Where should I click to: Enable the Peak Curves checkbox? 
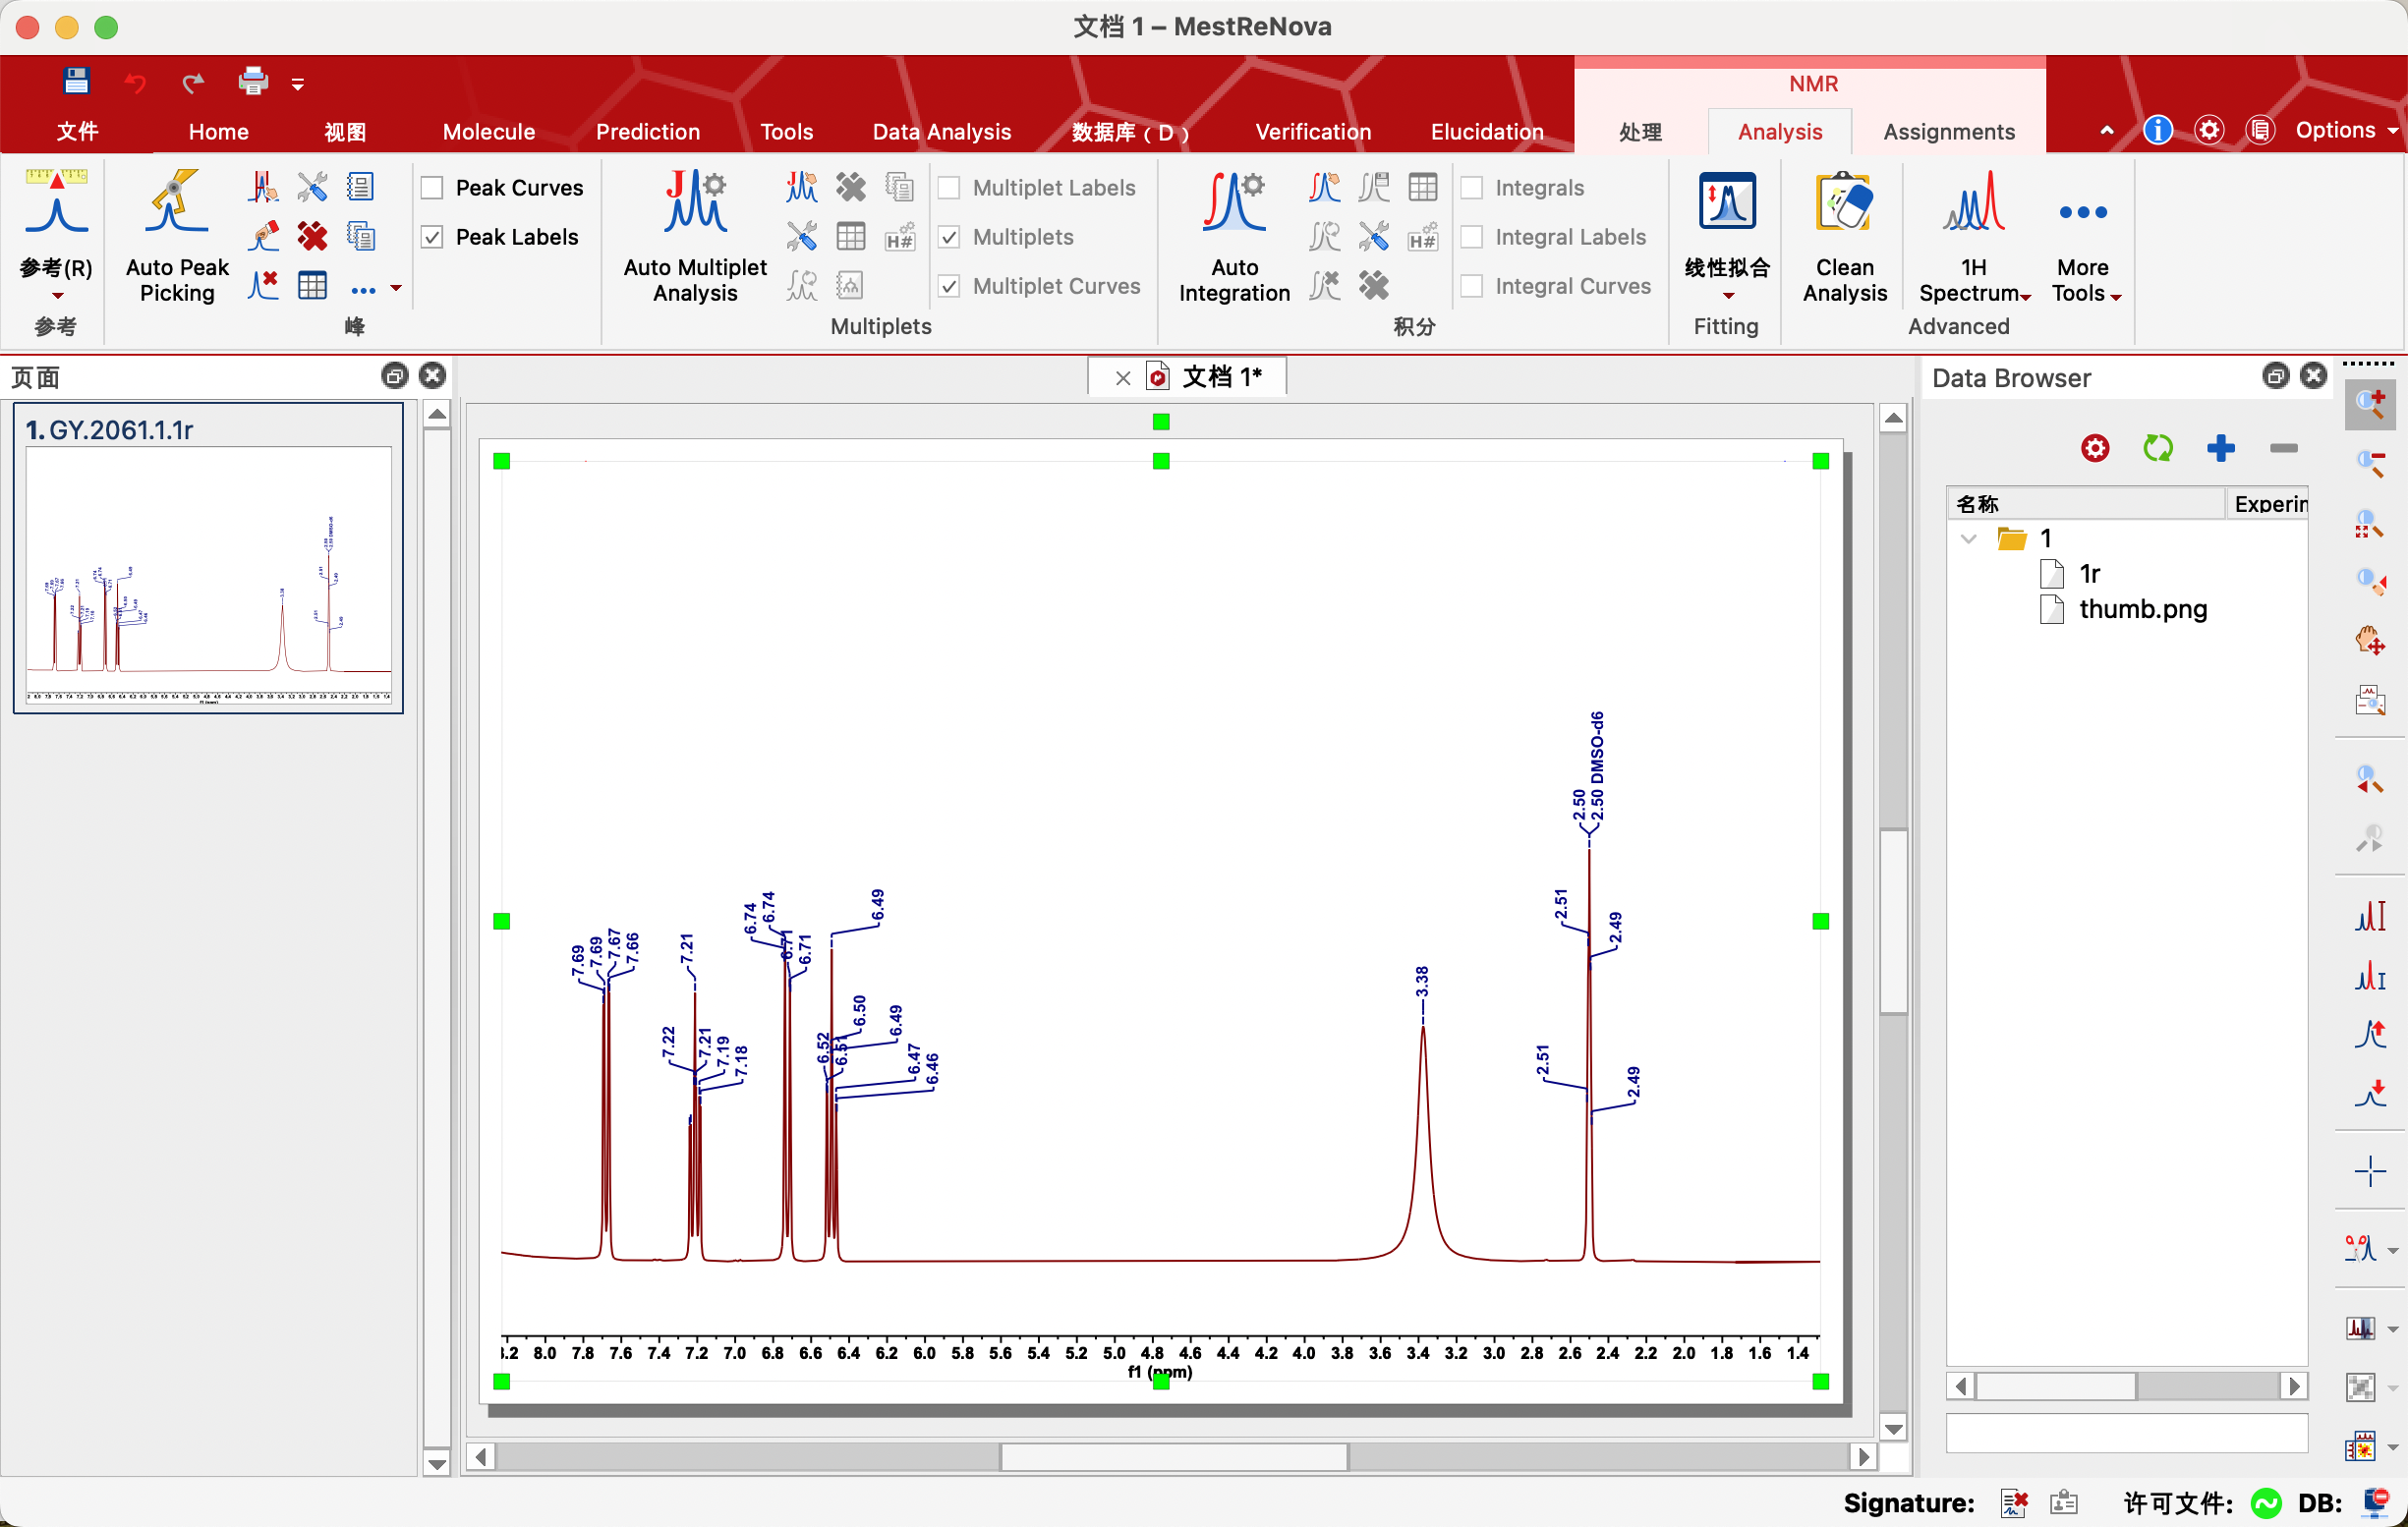[x=432, y=188]
